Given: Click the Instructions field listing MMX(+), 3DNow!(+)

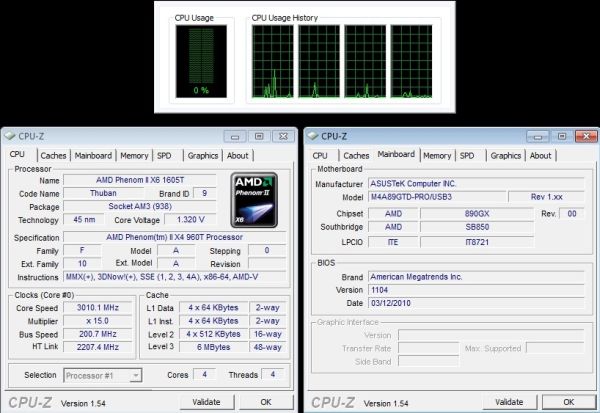Looking at the screenshot, I should (174, 277).
